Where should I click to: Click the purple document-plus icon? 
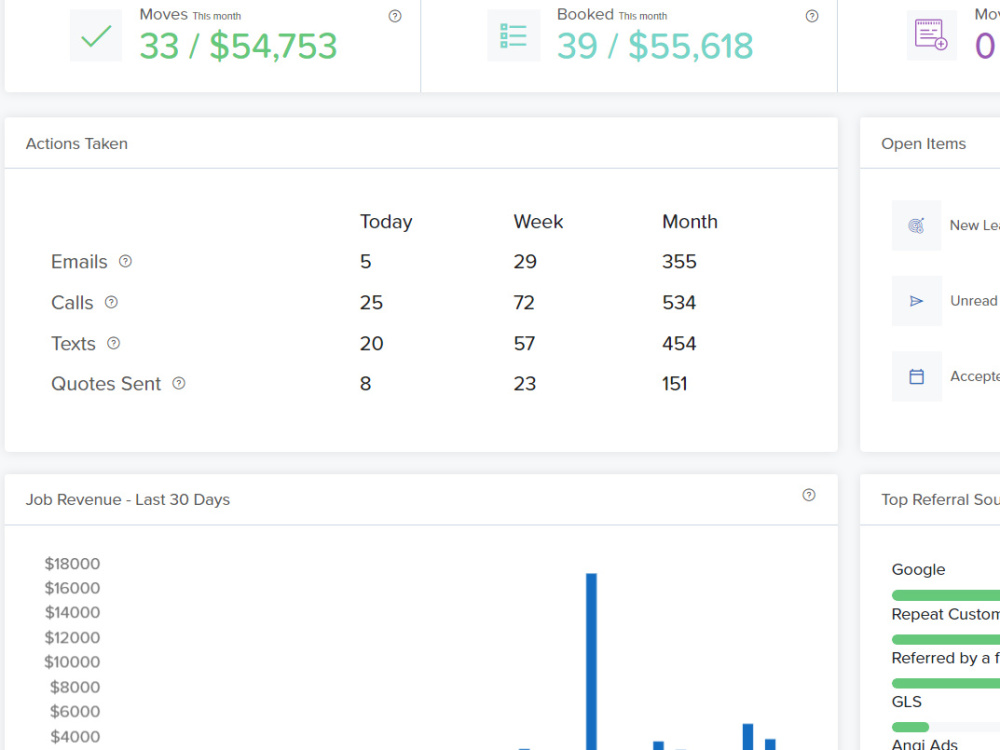(x=931, y=35)
